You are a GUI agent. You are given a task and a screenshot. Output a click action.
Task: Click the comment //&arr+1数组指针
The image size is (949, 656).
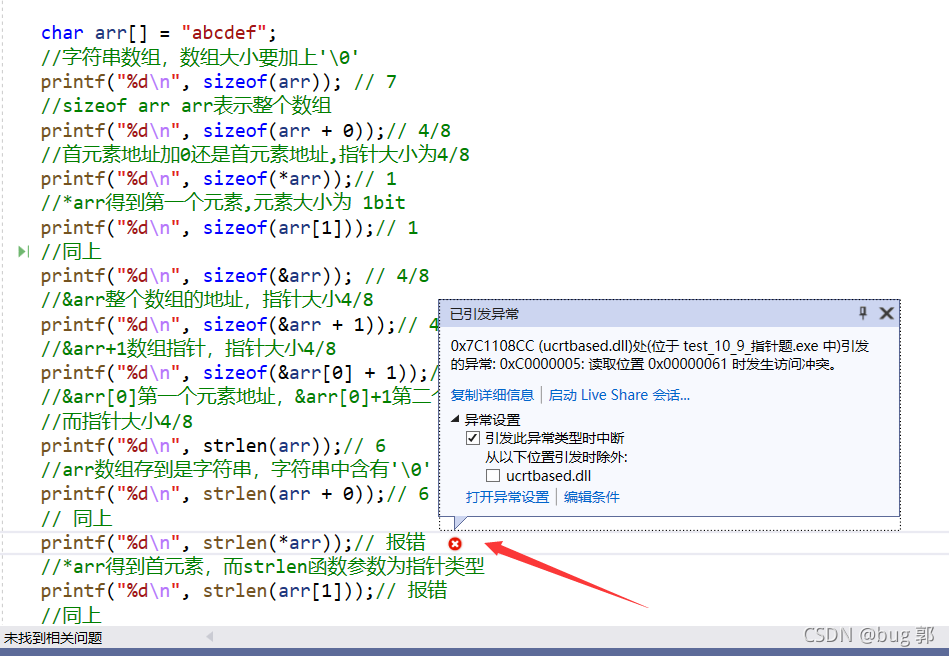coord(188,349)
